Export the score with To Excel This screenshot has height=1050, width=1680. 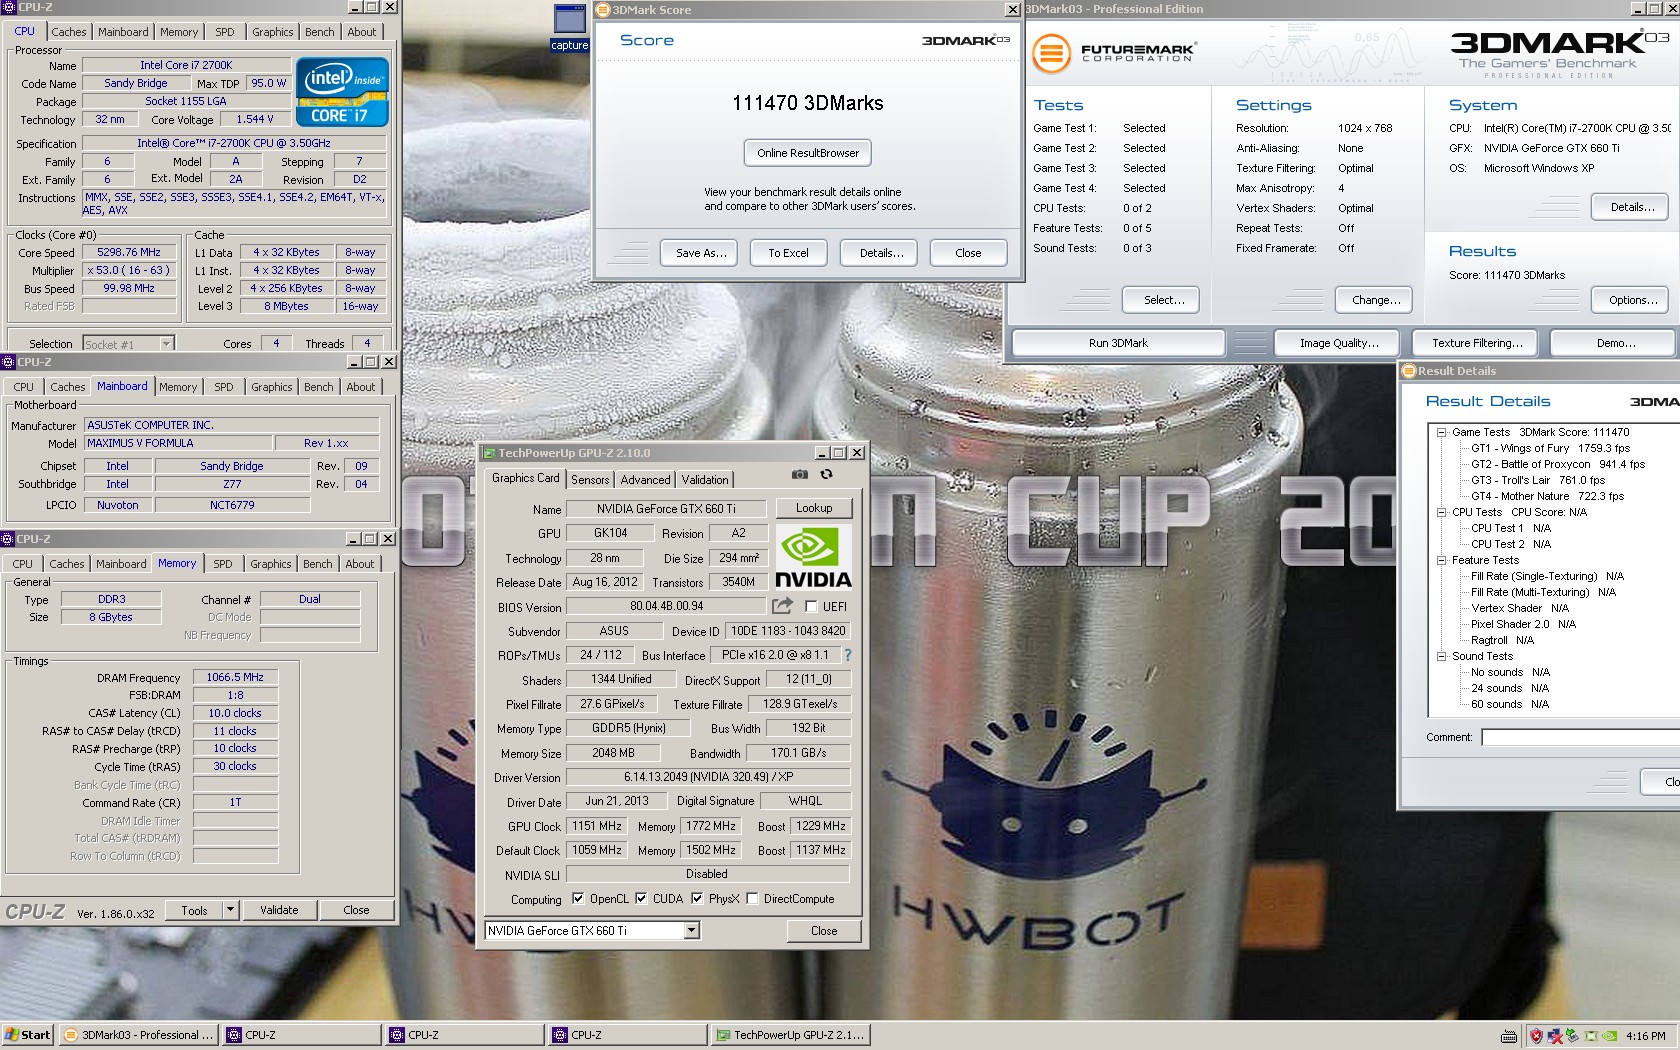point(788,253)
